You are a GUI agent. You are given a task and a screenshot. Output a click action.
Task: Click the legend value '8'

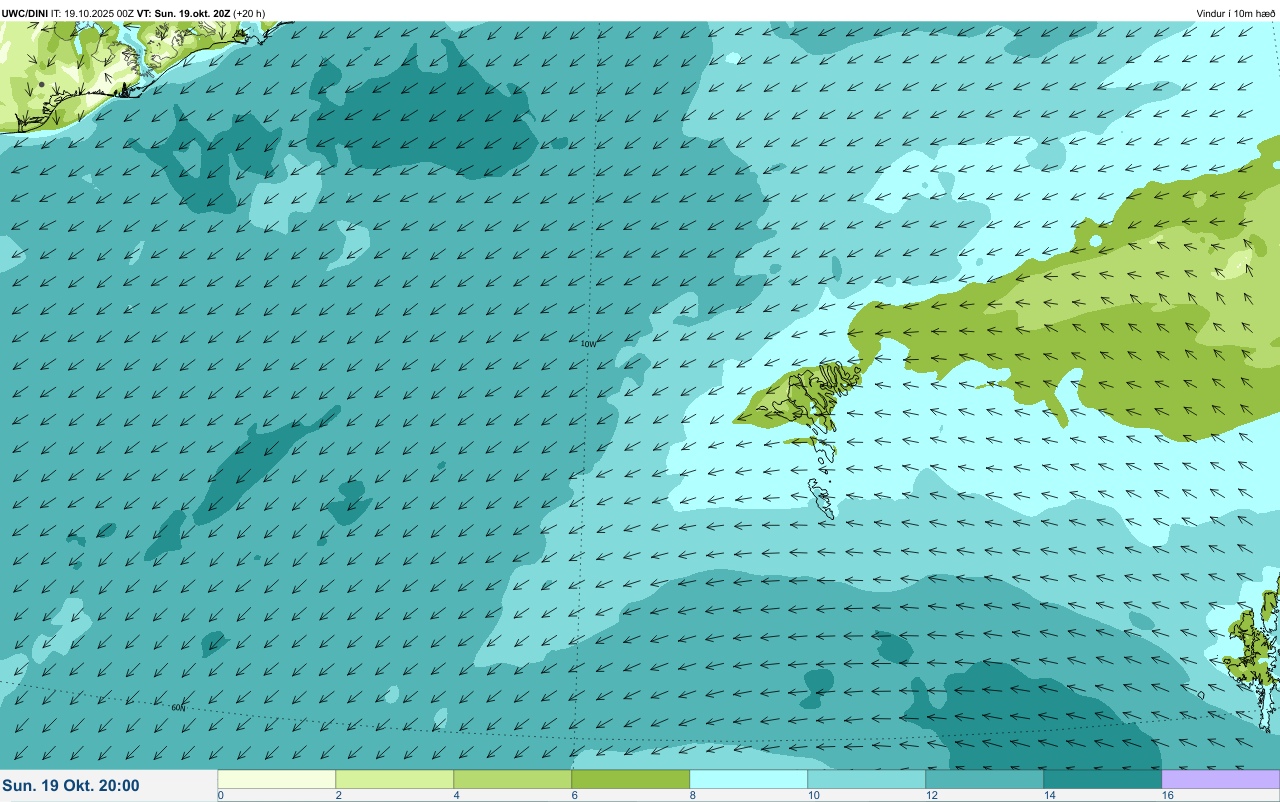coord(692,795)
